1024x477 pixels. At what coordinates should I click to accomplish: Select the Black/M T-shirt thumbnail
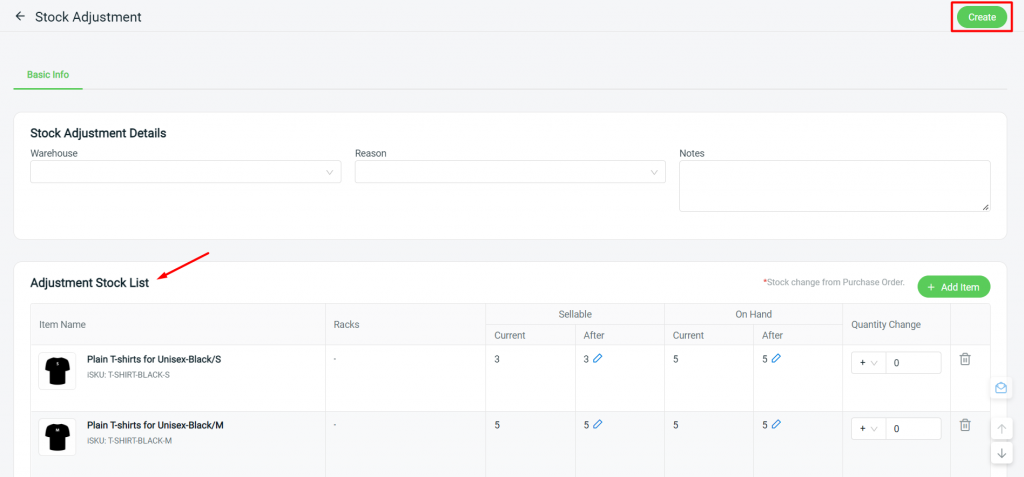click(57, 437)
